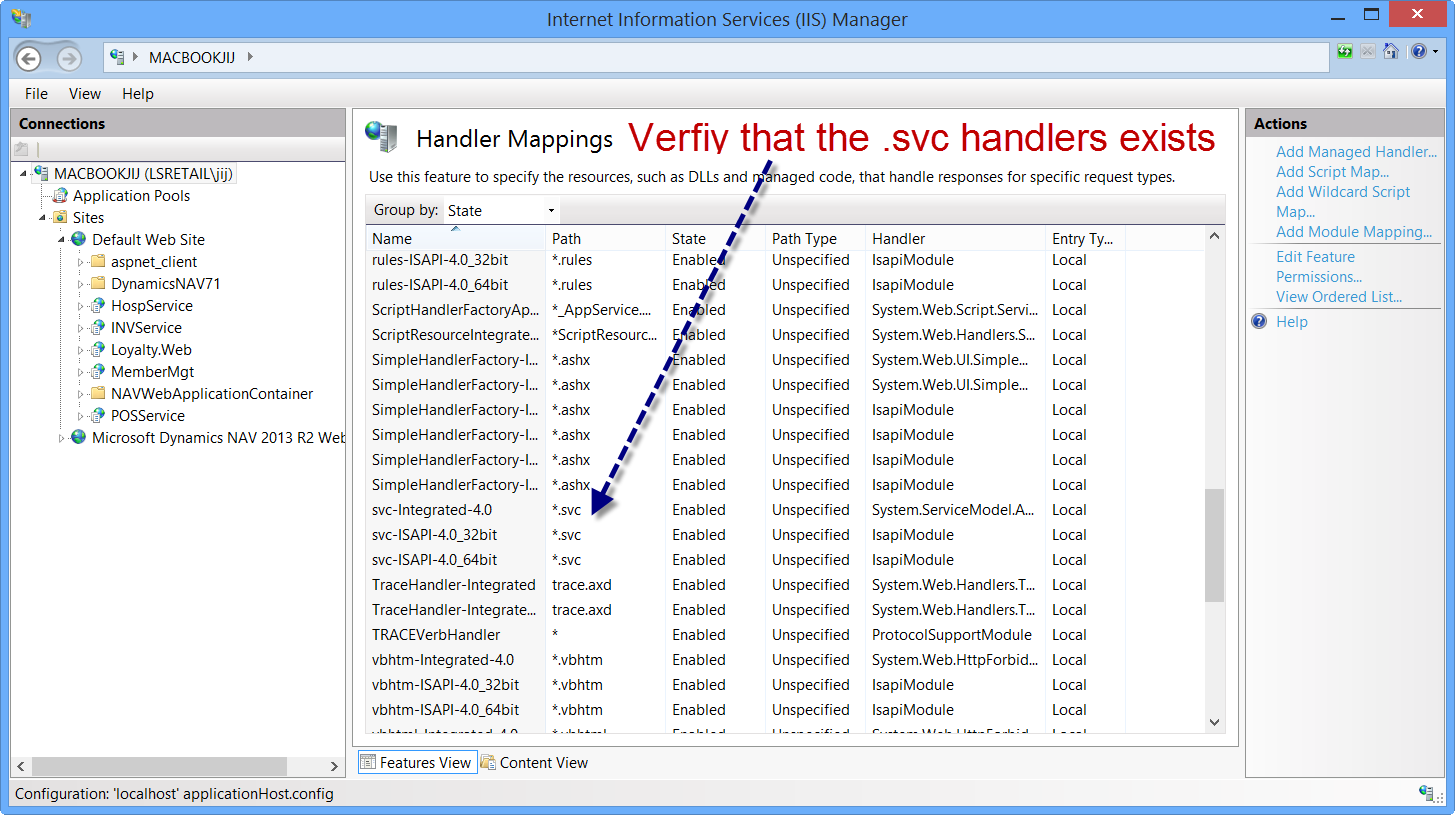Viewport: 1455px width, 815px height.
Task: Expand the MemberMgt tree node
Action: 81,372
